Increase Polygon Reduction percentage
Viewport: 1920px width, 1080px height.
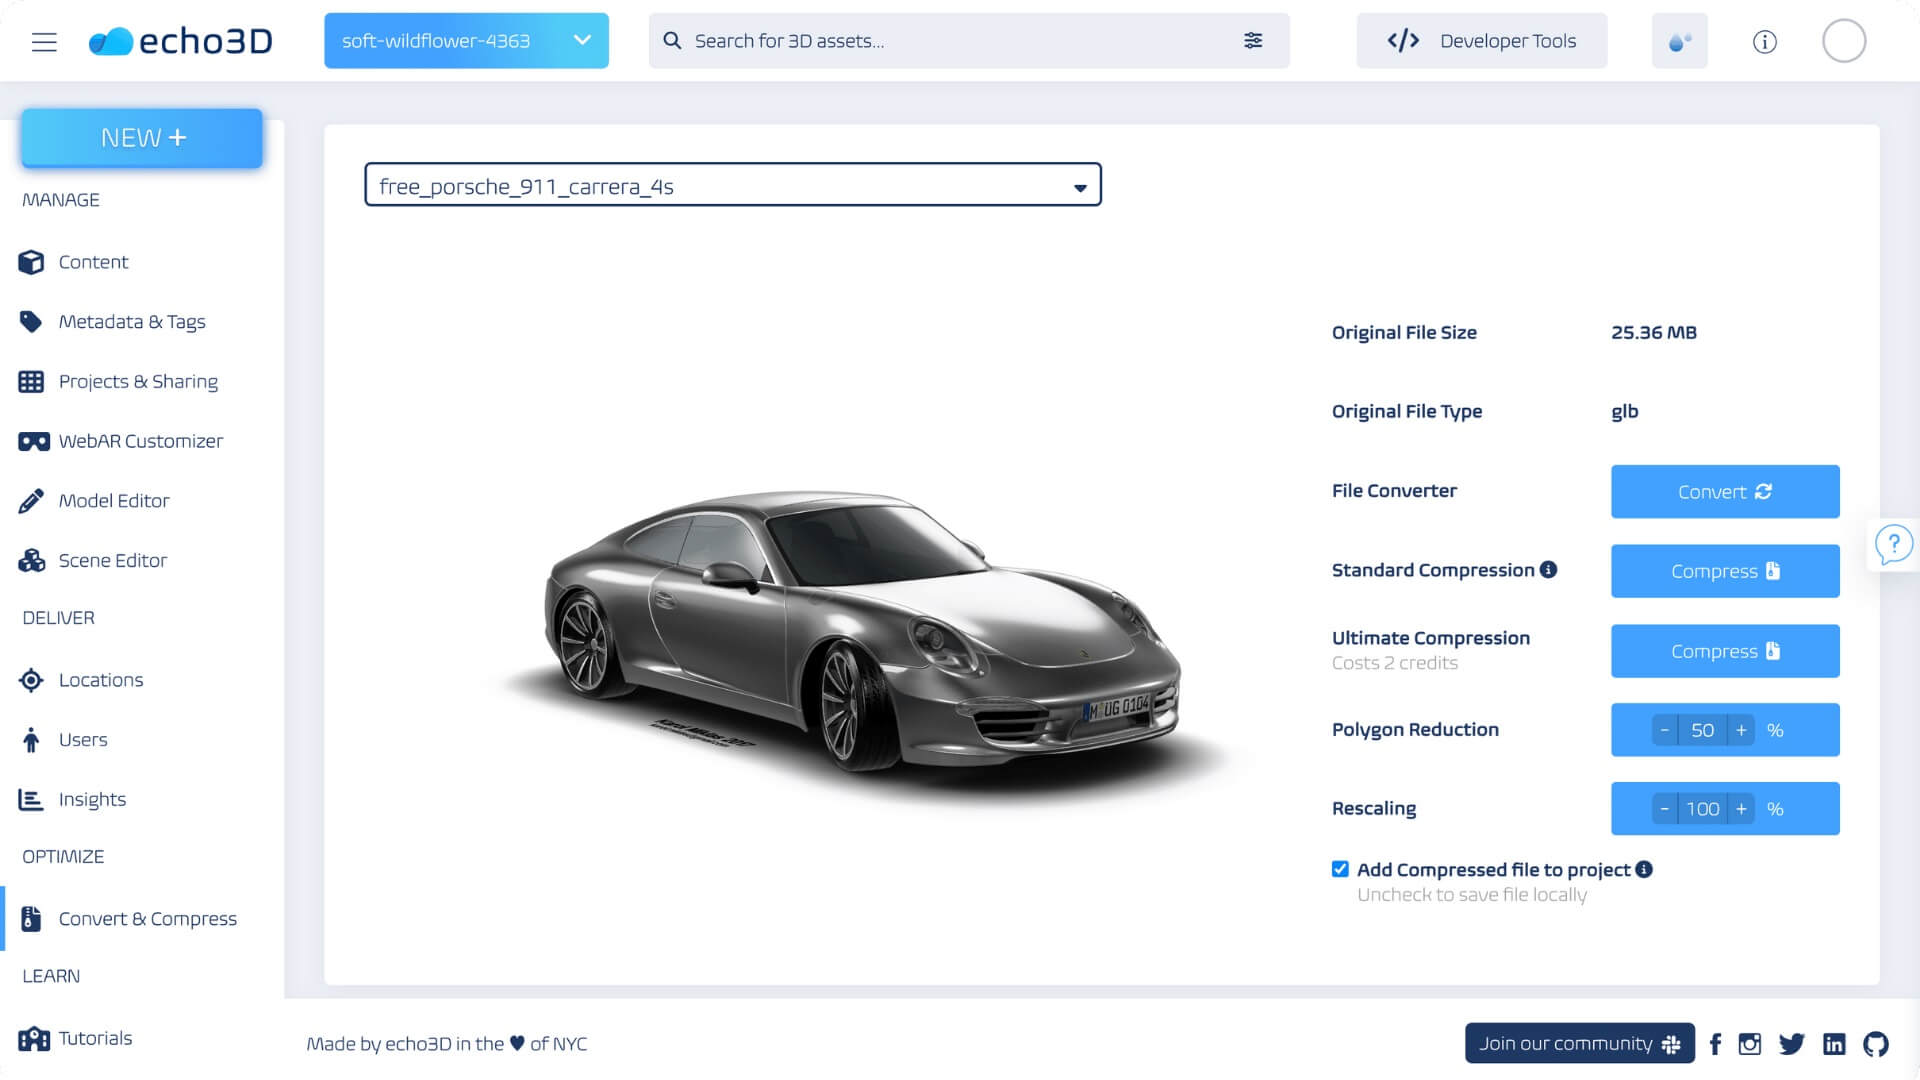(1741, 731)
